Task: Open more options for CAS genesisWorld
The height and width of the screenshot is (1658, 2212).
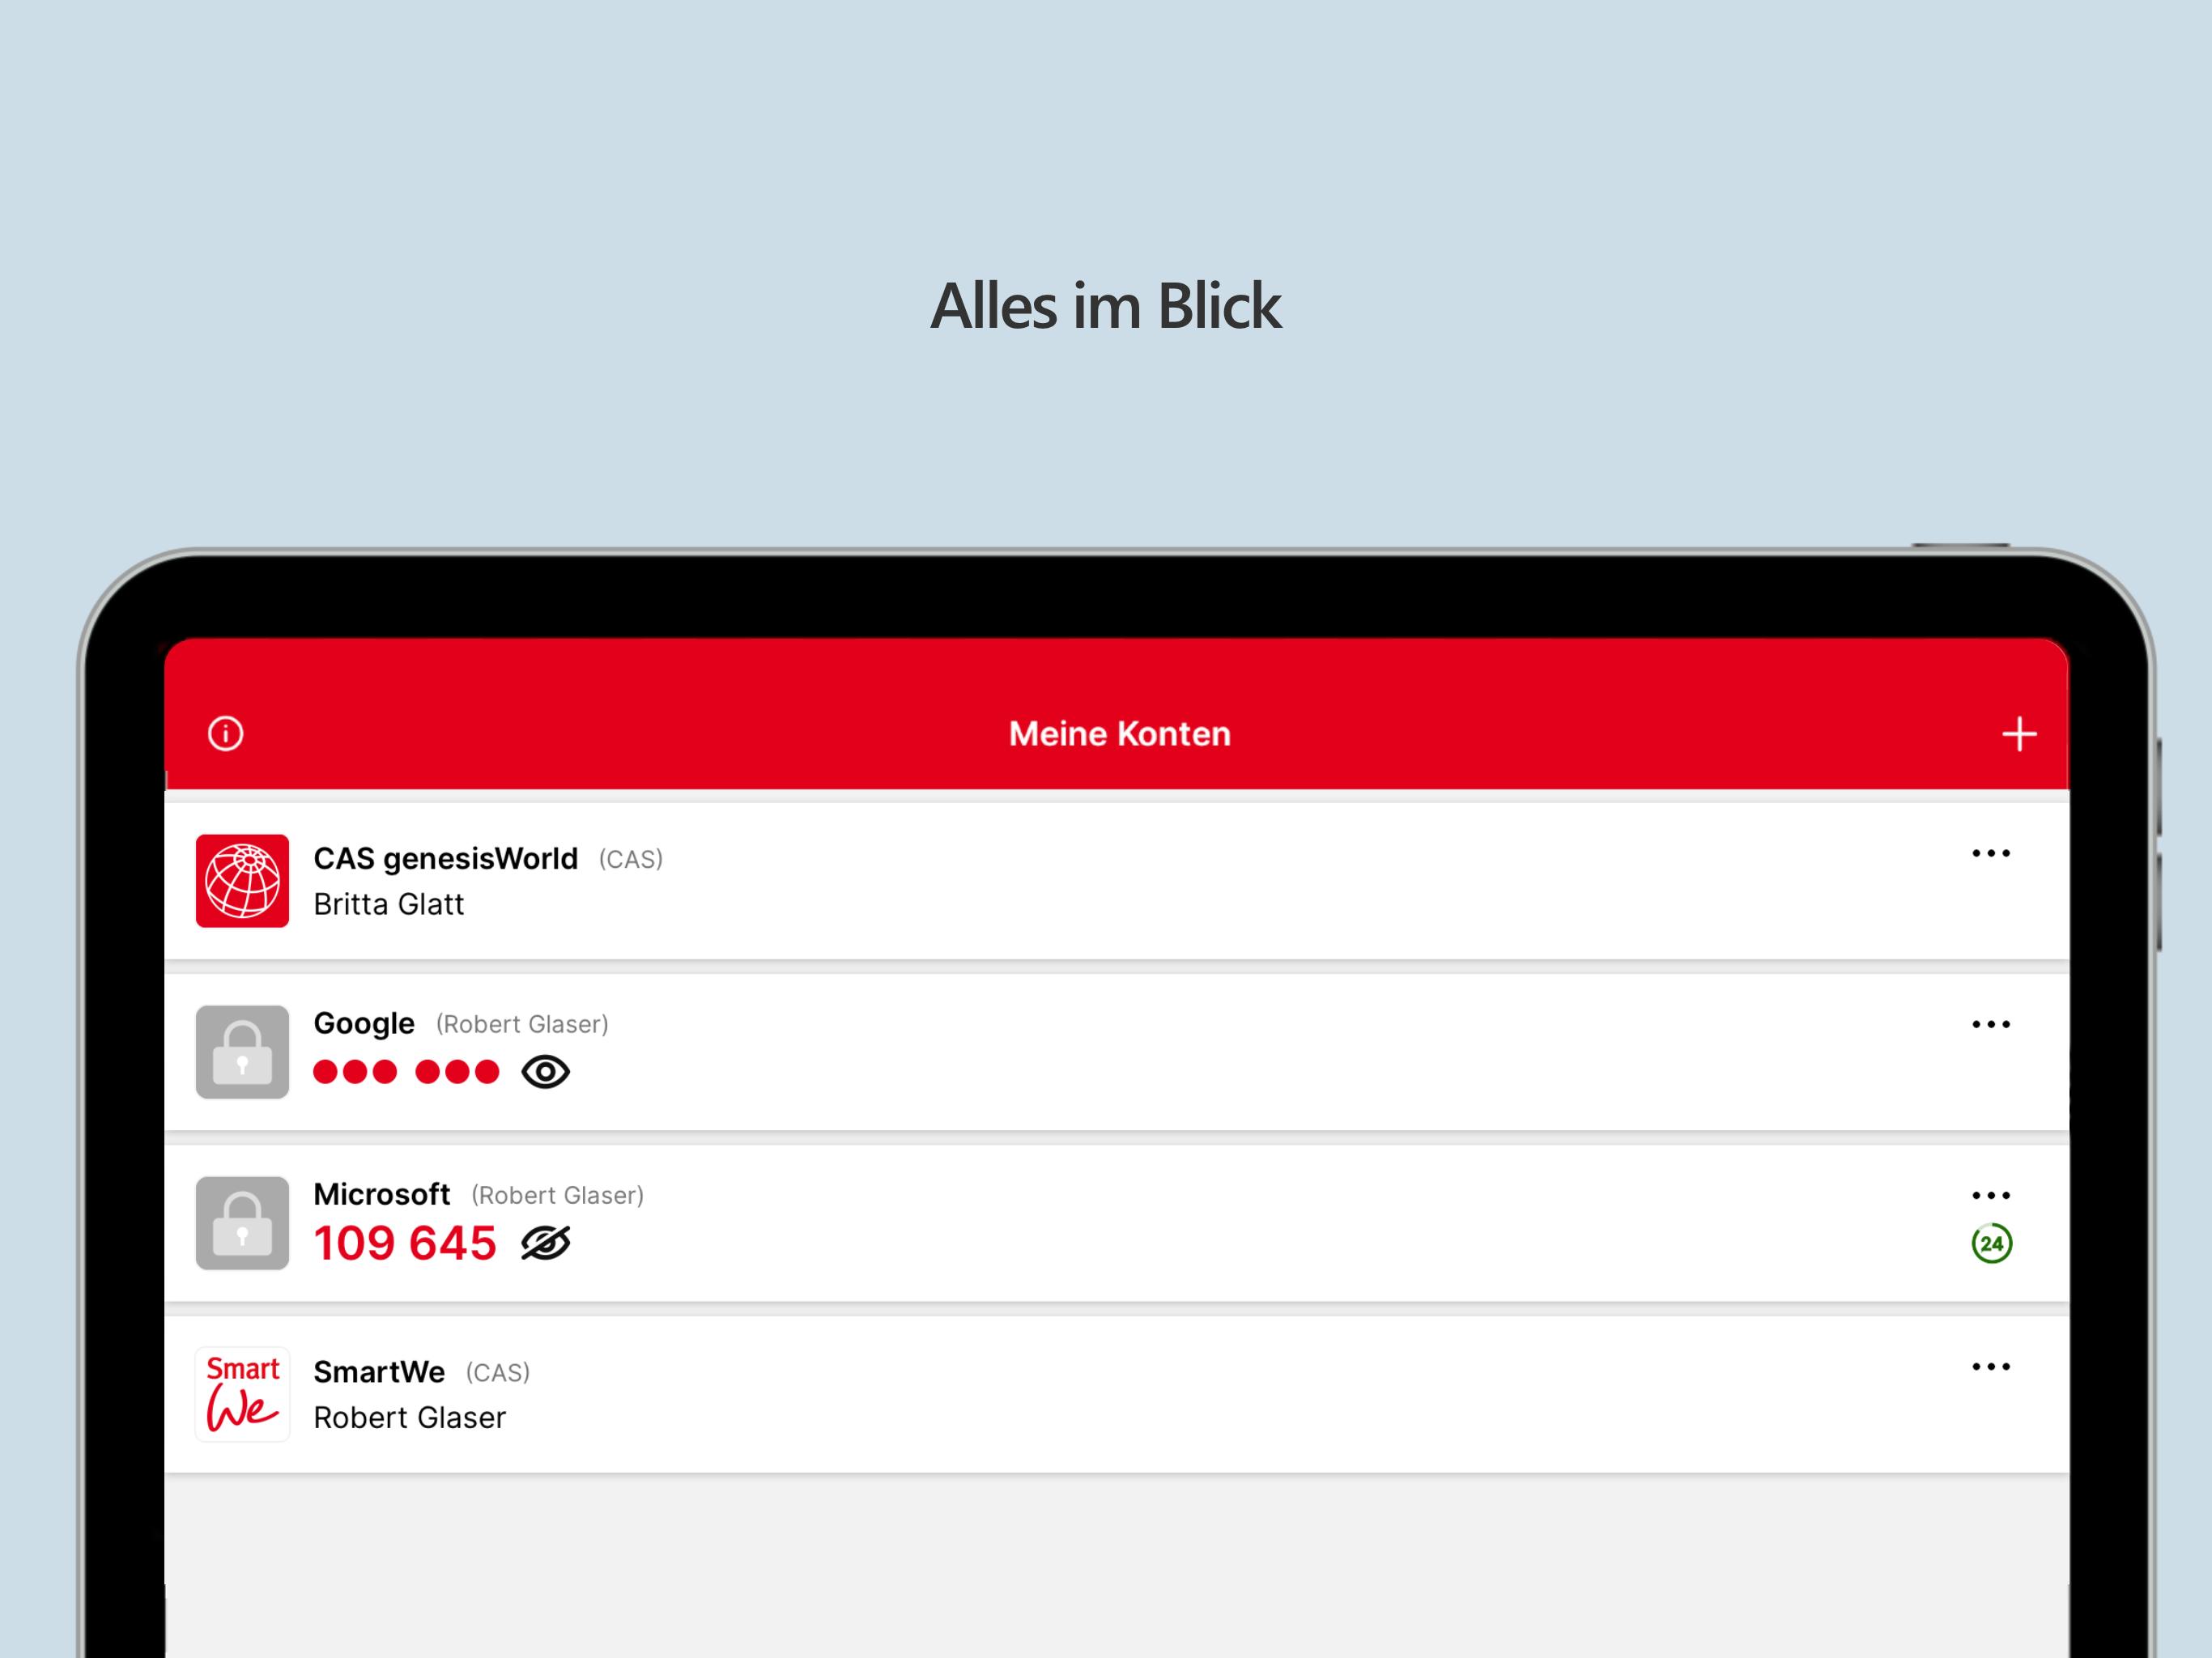Action: (1990, 853)
